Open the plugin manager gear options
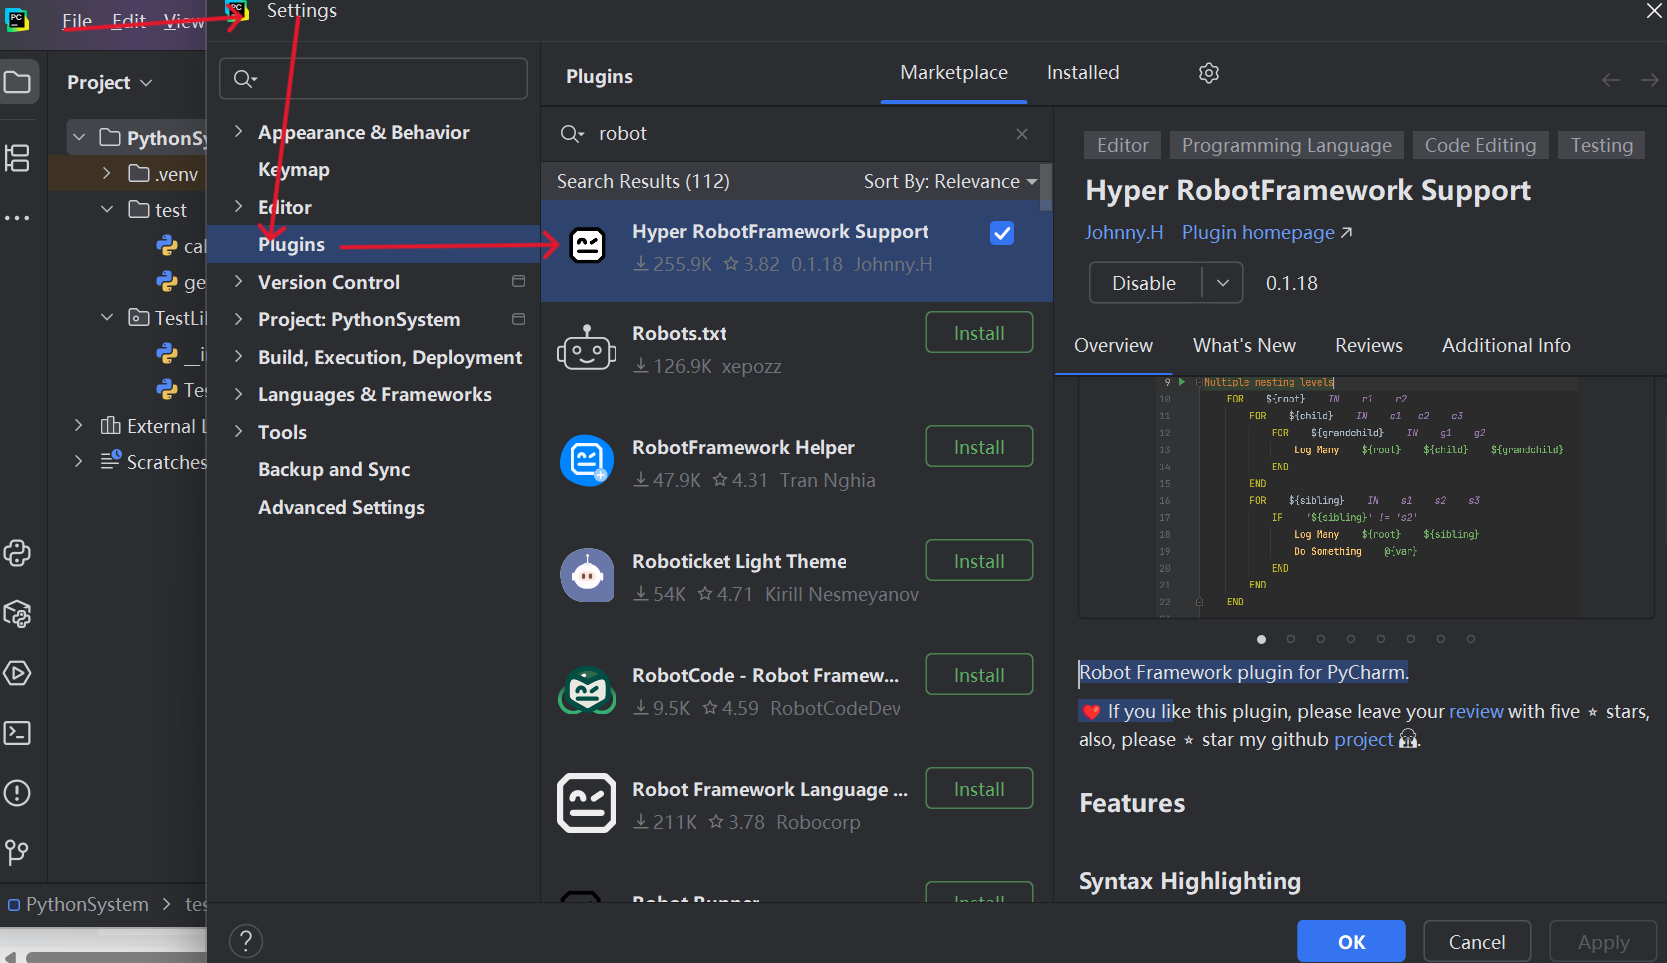The image size is (1667, 963). click(x=1208, y=73)
